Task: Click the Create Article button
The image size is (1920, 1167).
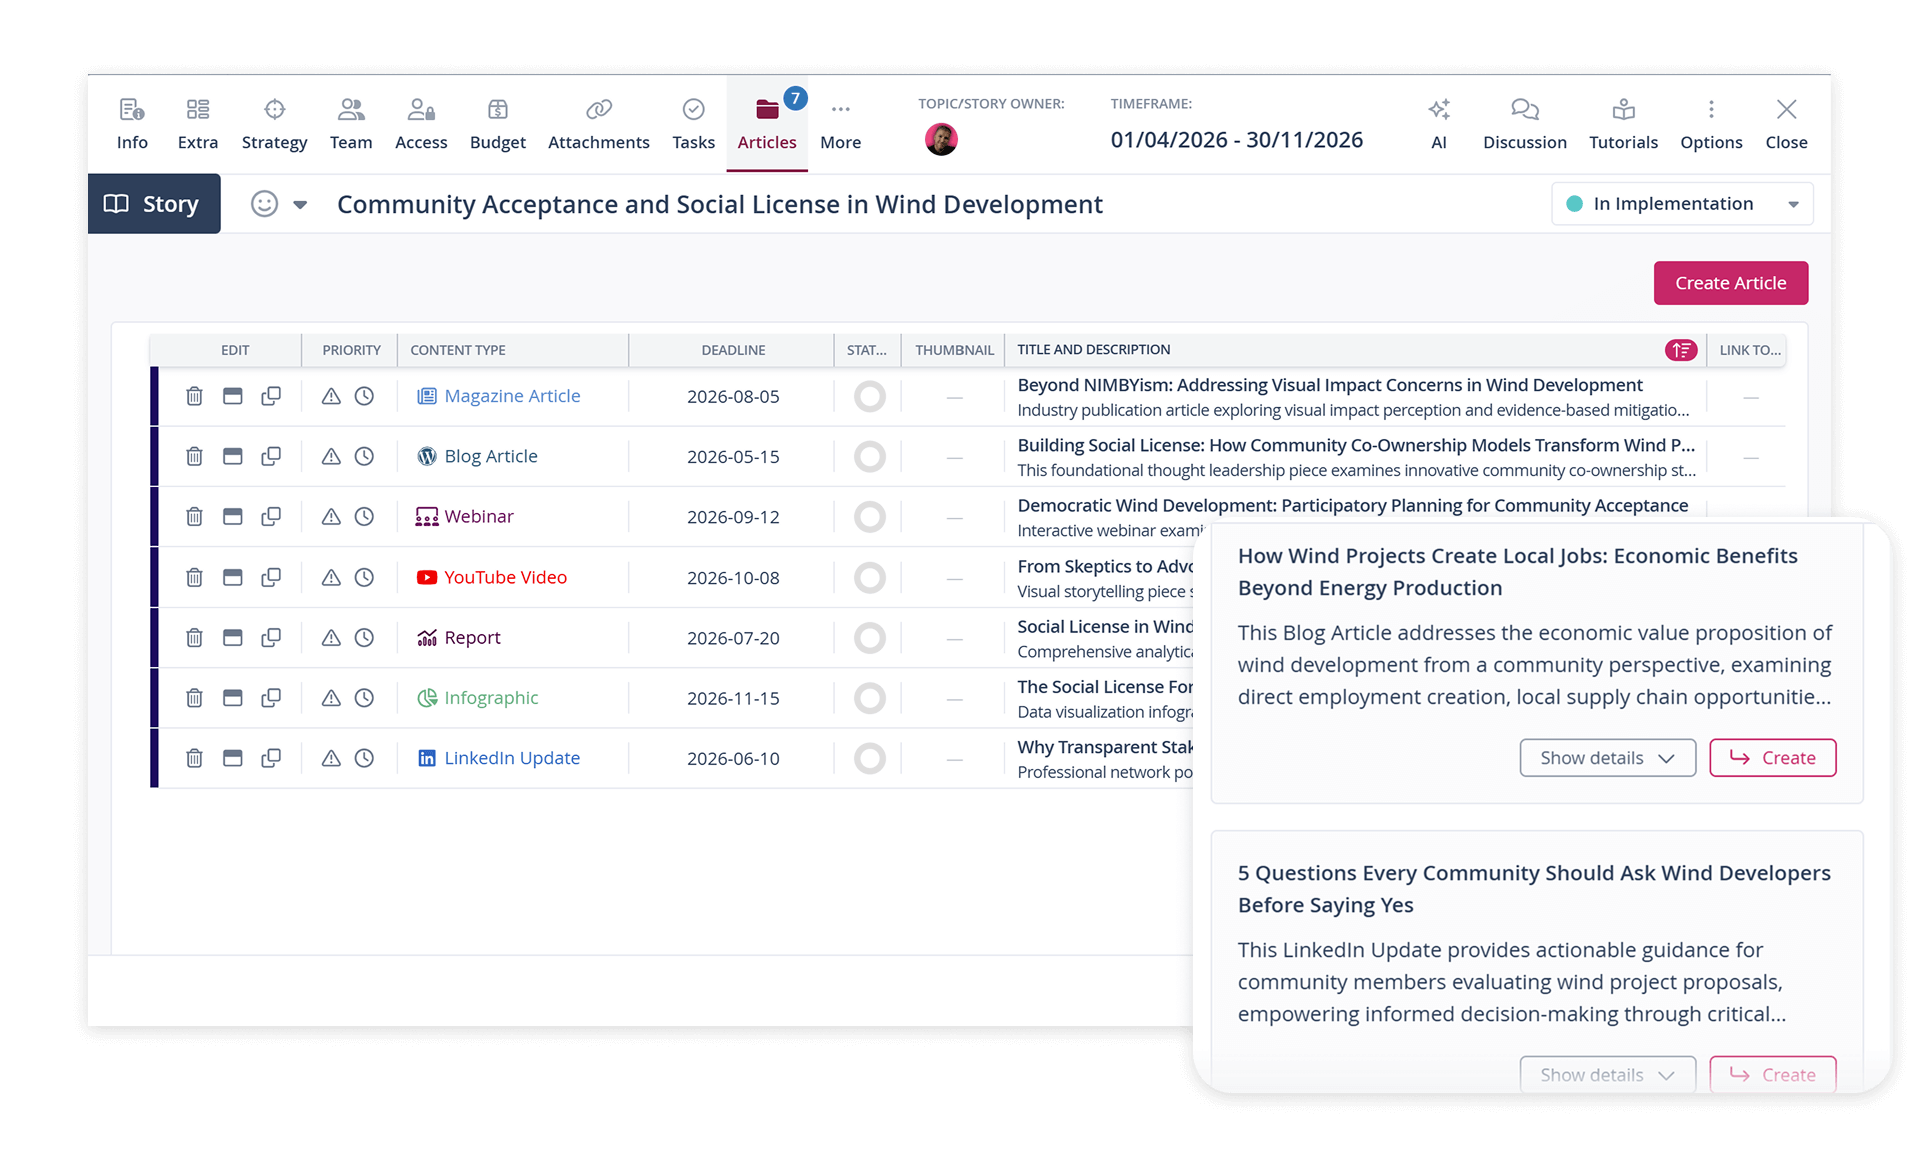Action: coord(1730,283)
